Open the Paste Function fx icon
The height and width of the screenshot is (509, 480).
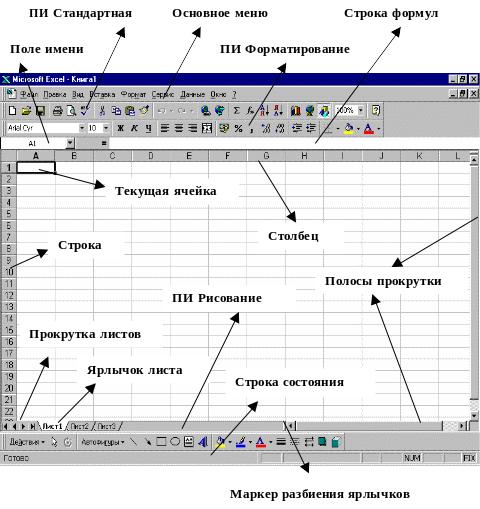(x=250, y=111)
